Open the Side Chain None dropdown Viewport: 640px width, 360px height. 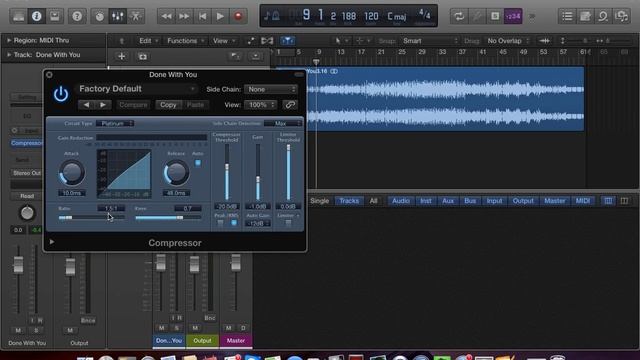point(271,89)
